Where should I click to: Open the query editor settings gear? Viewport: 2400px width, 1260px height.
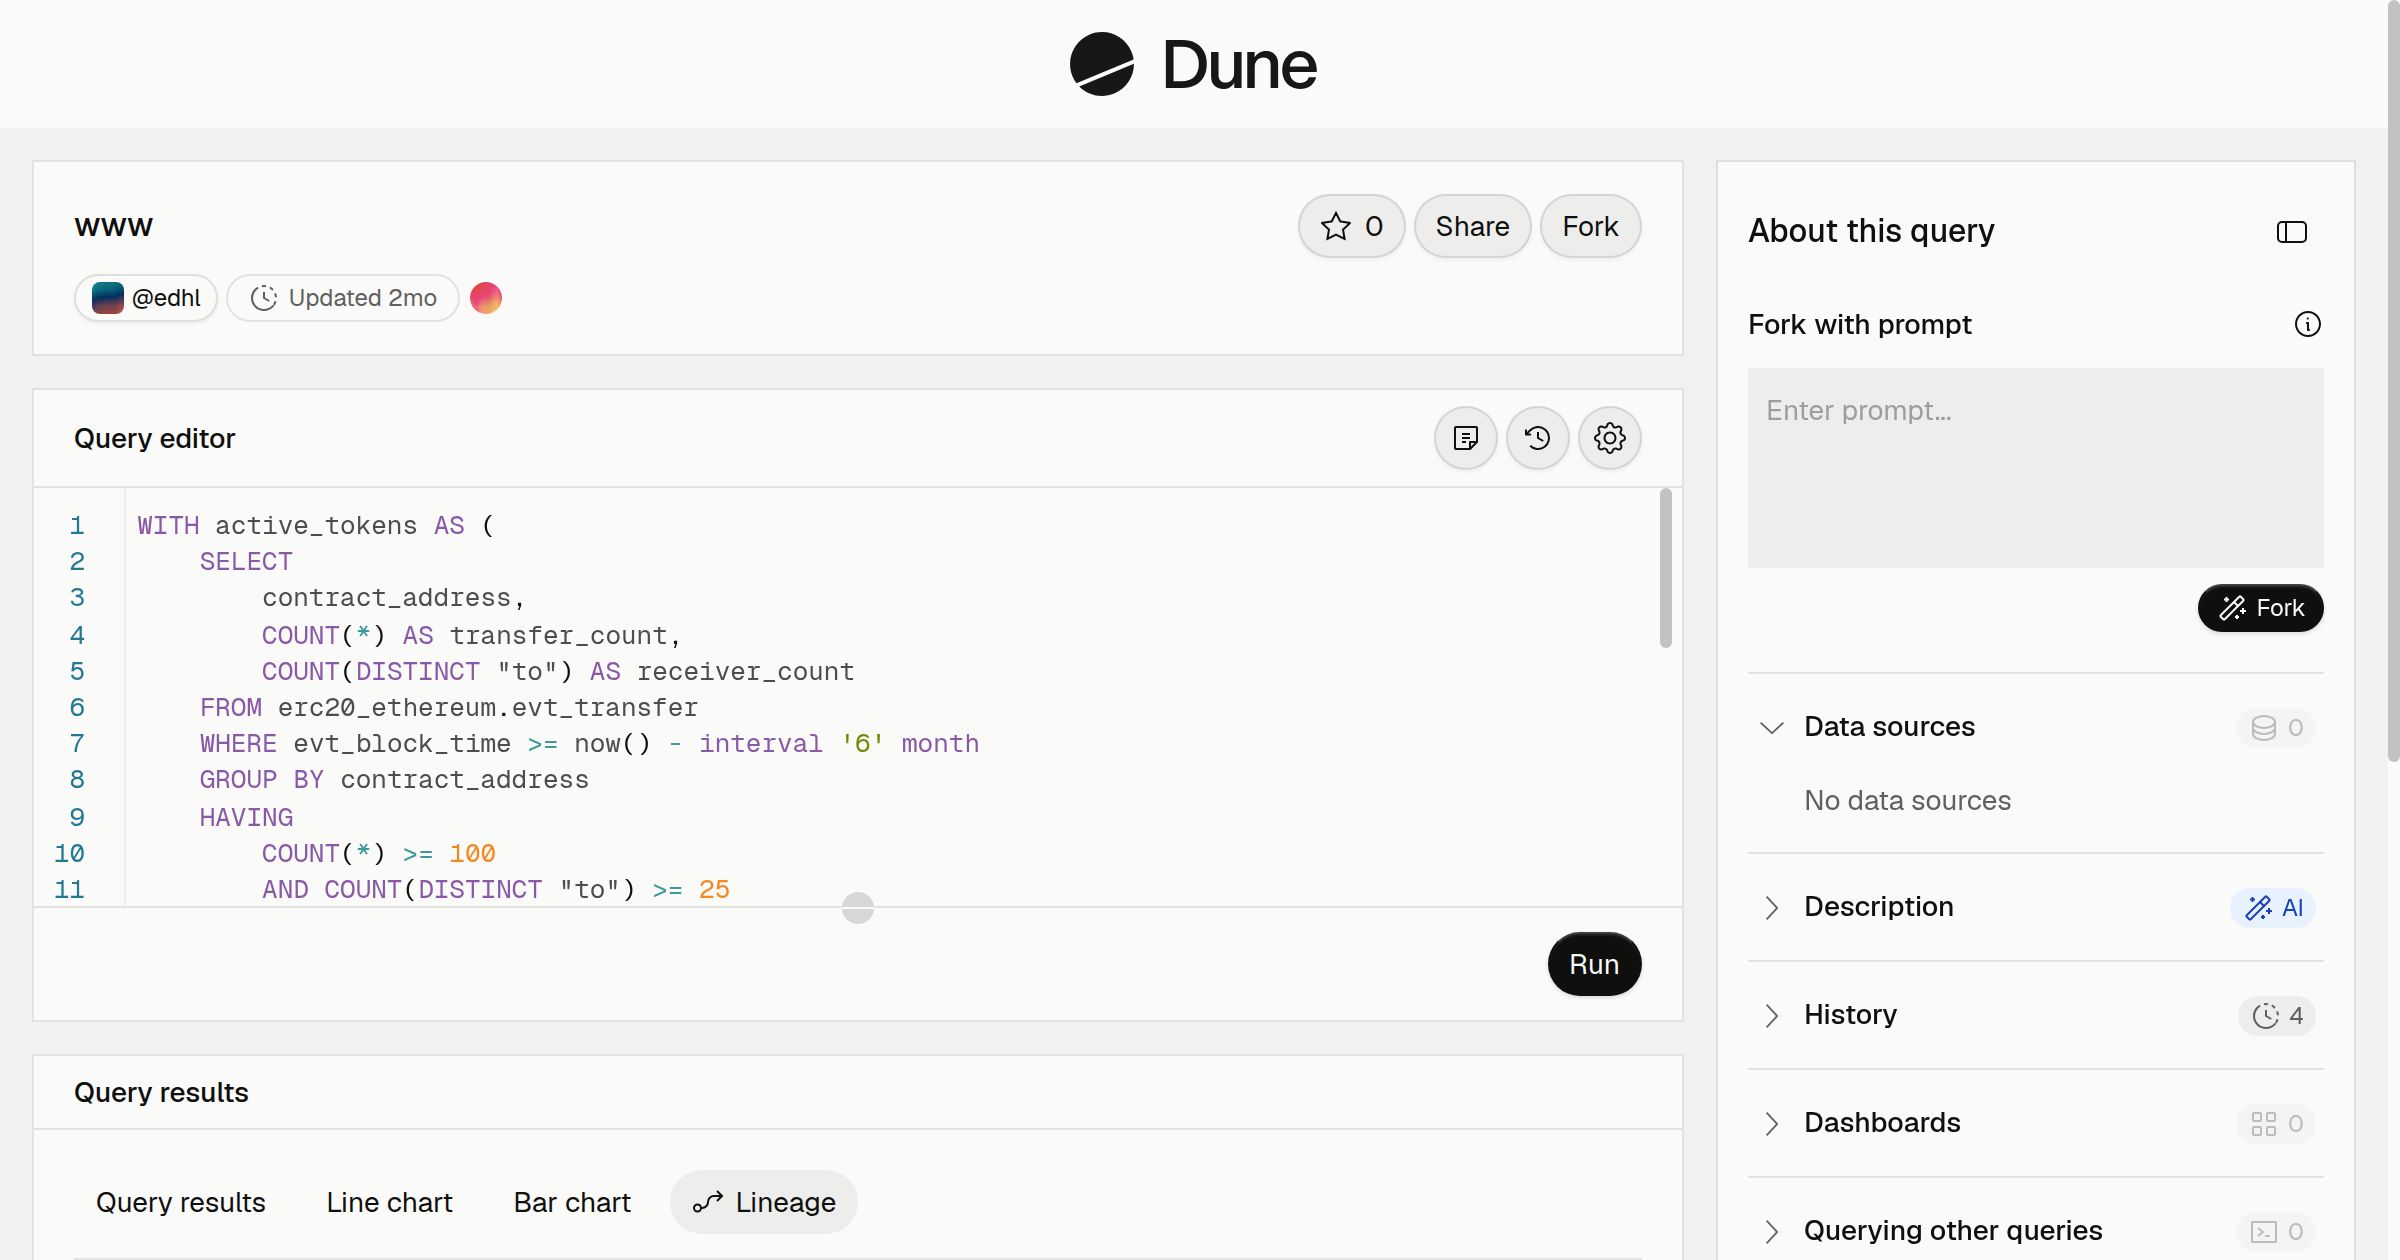click(x=1610, y=438)
